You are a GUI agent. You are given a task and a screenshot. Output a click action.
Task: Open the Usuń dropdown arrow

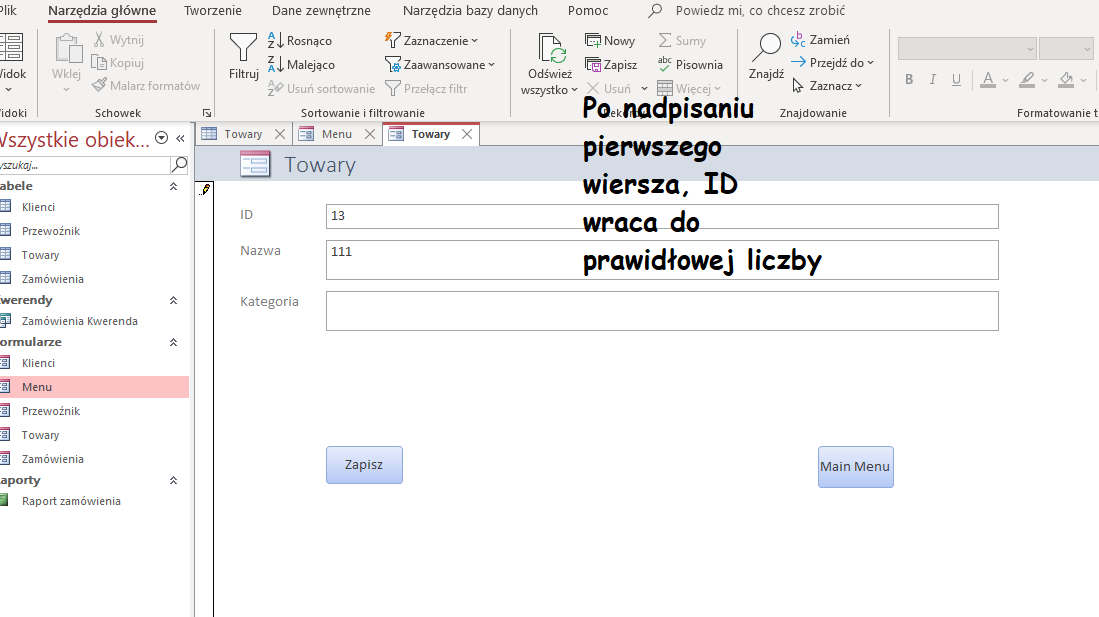pyautogui.click(x=644, y=88)
